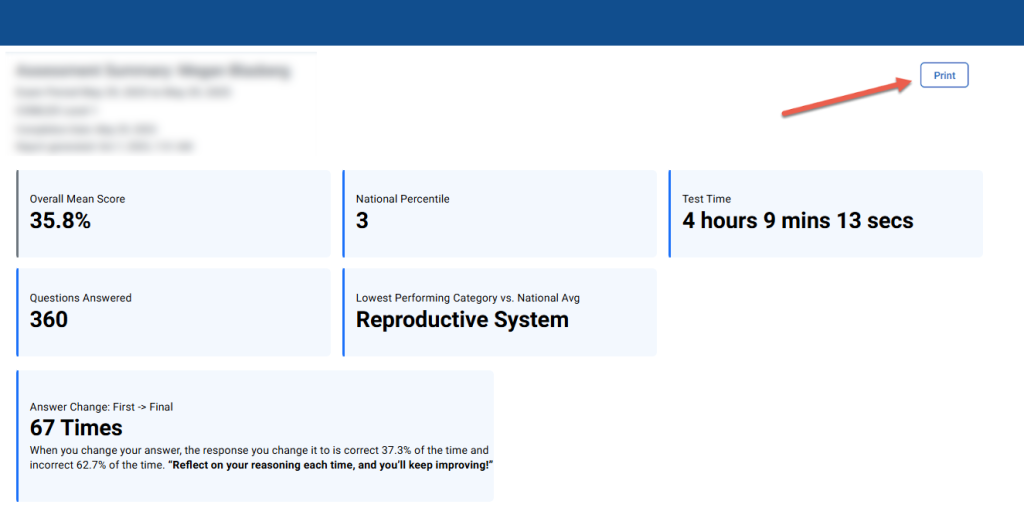1024x508 pixels.
Task: Click the Print button
Action: [x=944, y=76]
